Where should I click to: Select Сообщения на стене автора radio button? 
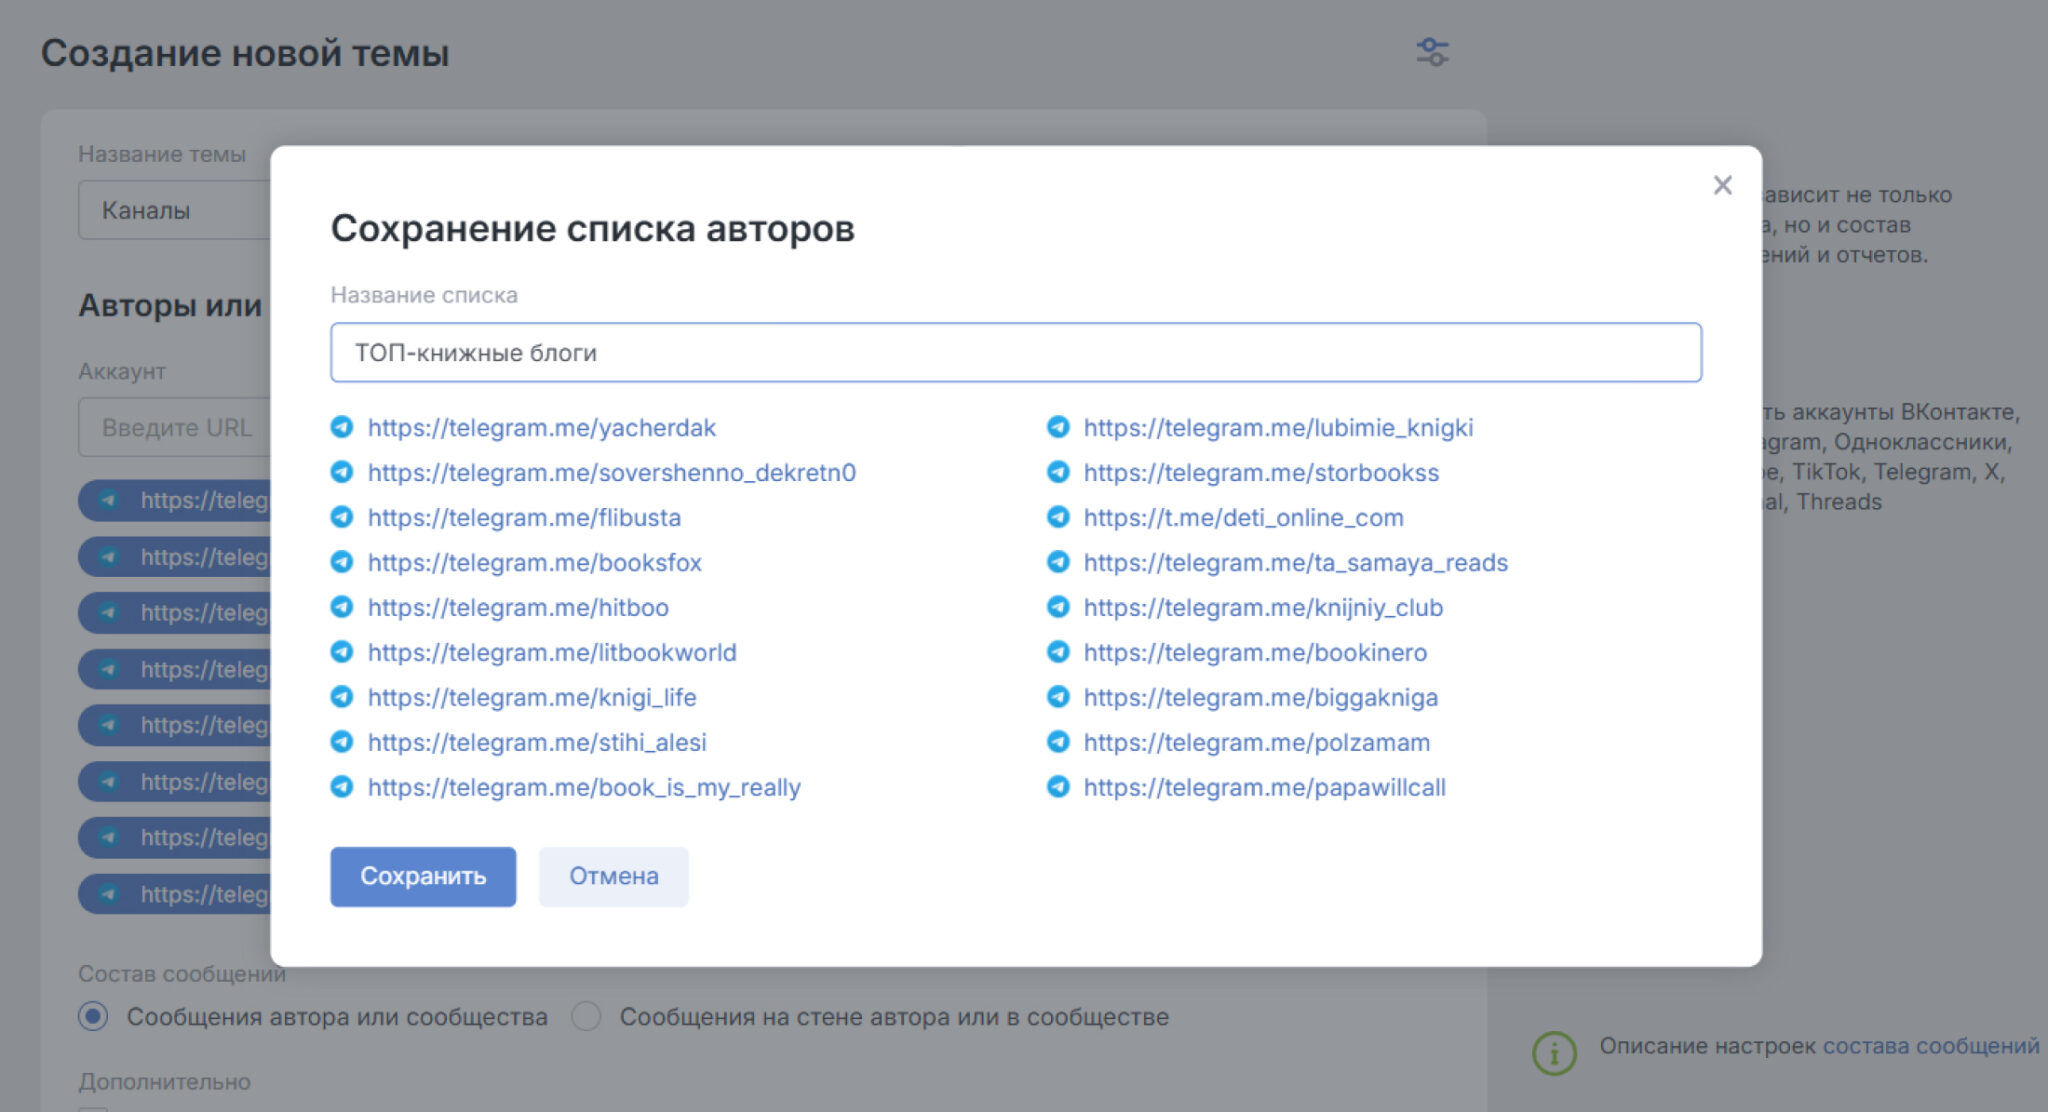coord(586,1017)
